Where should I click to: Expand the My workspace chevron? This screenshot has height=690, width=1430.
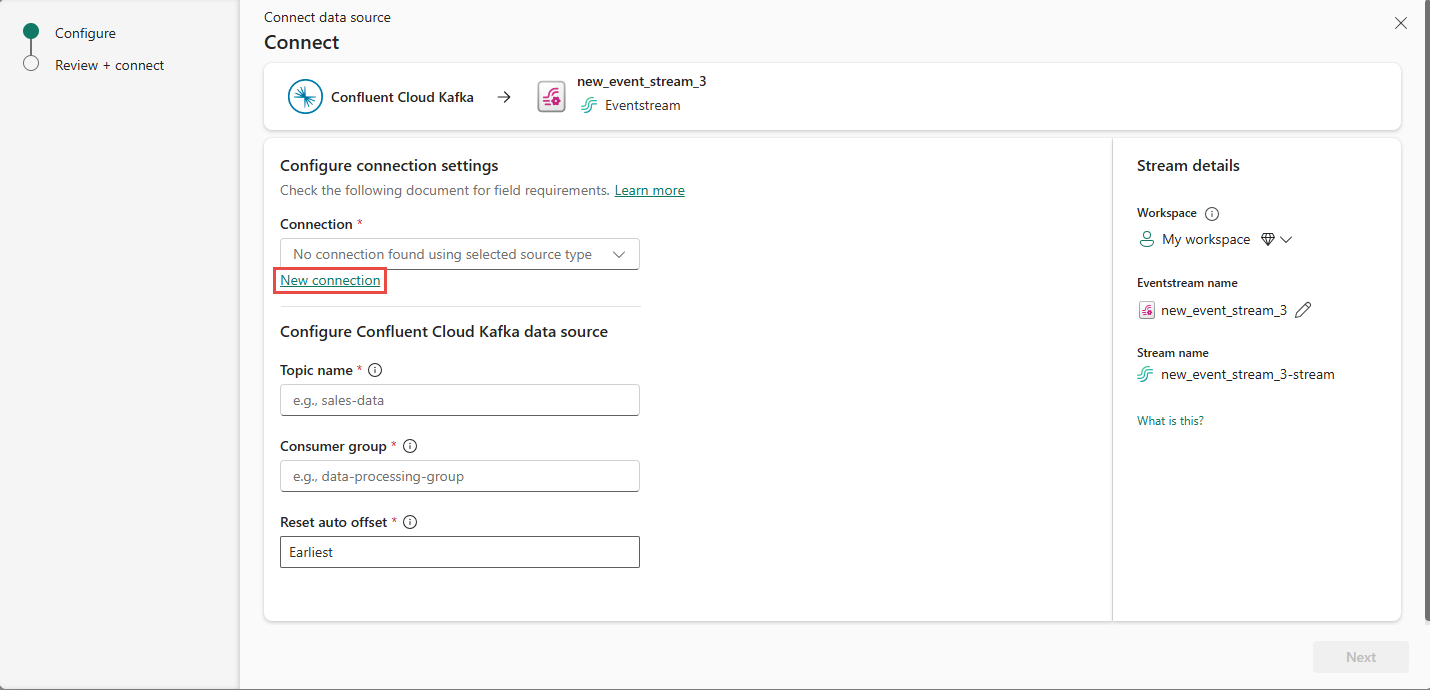pos(1286,239)
